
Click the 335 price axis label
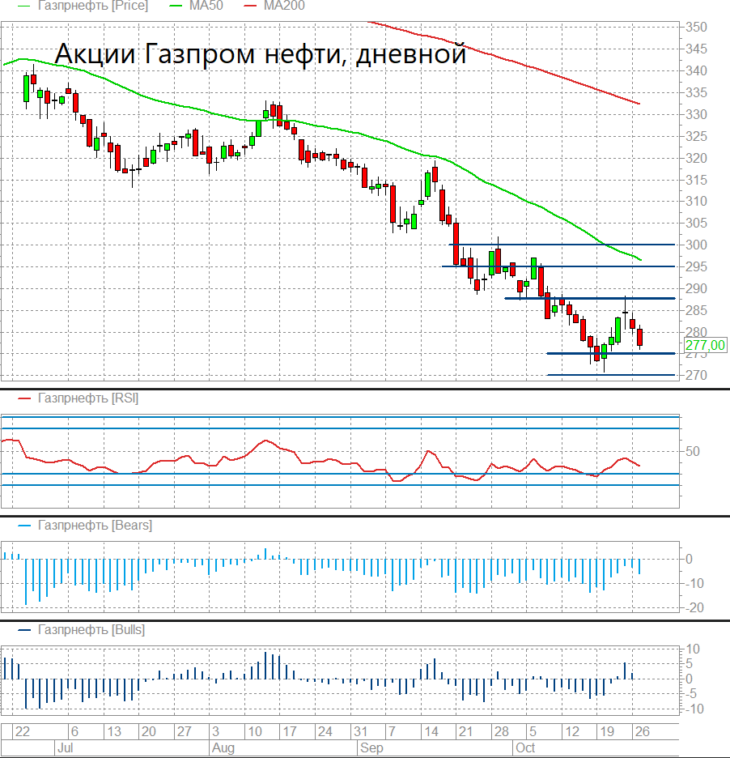(x=696, y=92)
